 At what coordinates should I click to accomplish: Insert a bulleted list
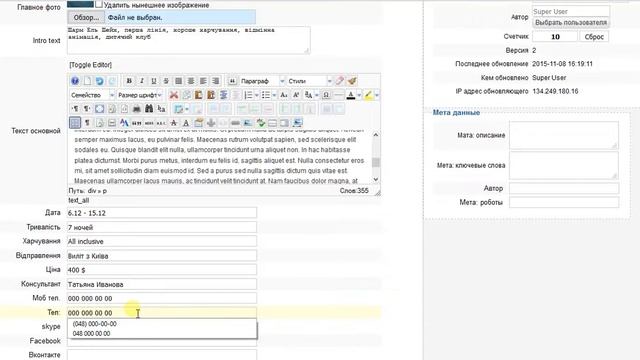tap(266, 95)
